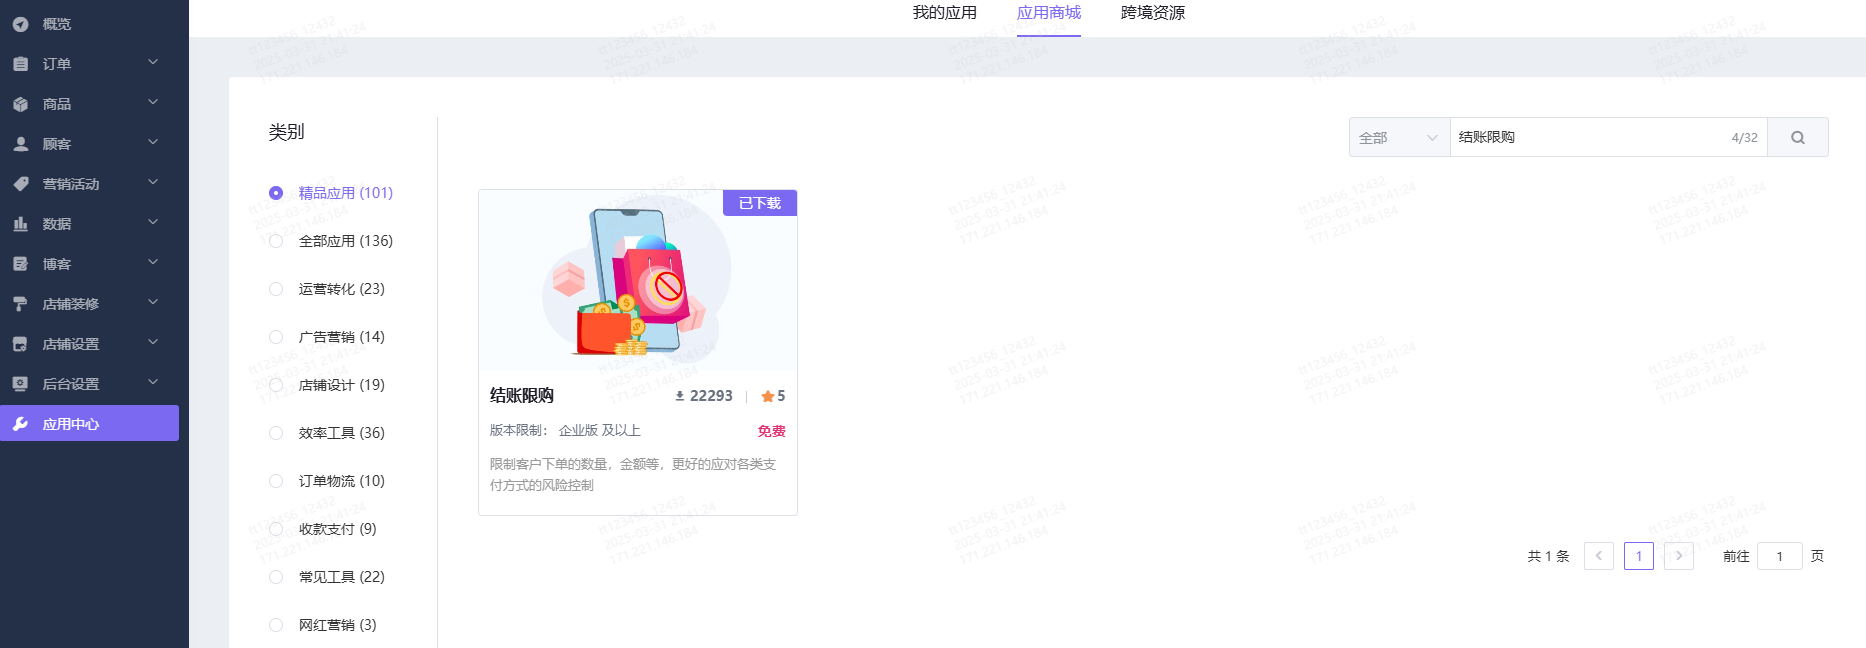Click the 已下载 badge on app card
The height and width of the screenshot is (648, 1866).
point(760,203)
